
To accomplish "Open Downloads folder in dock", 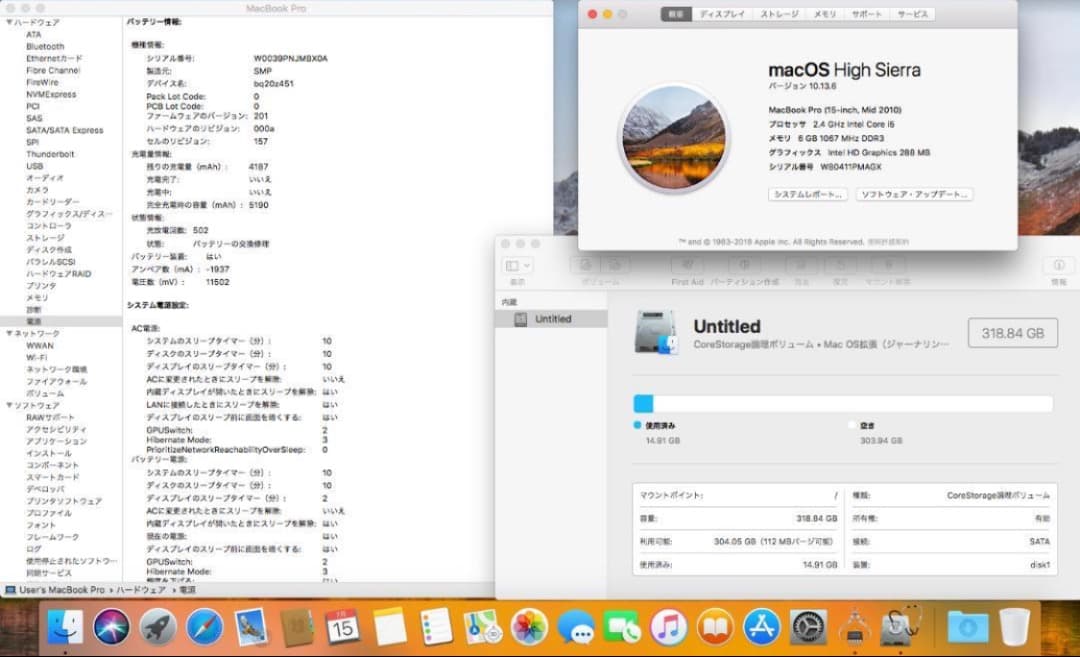I will [968, 627].
